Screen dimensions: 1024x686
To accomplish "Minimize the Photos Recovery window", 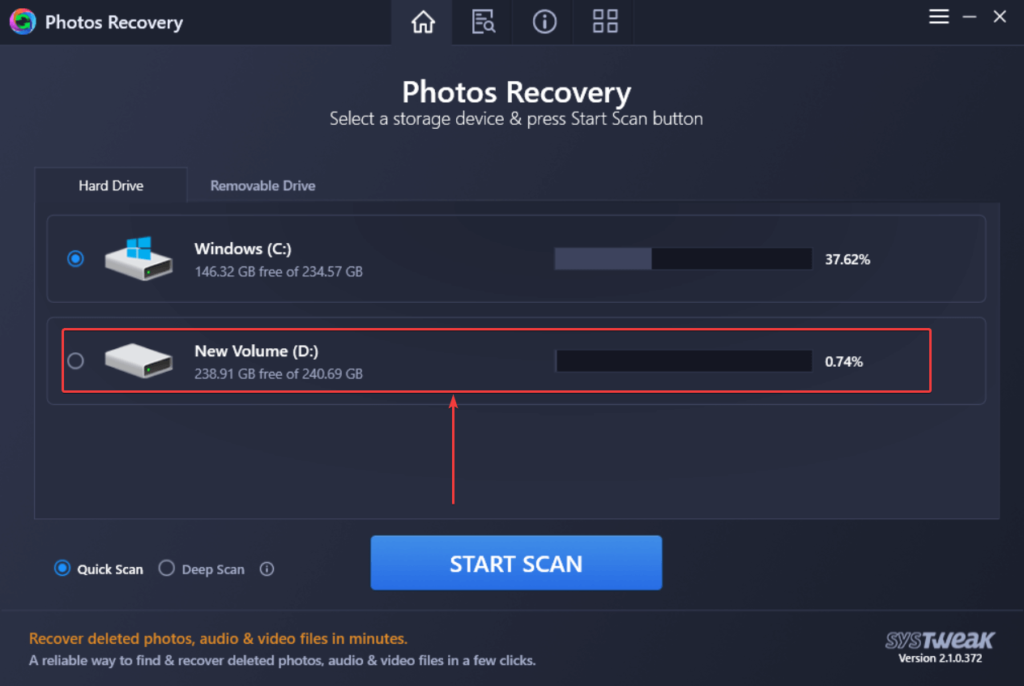I will [x=969, y=17].
